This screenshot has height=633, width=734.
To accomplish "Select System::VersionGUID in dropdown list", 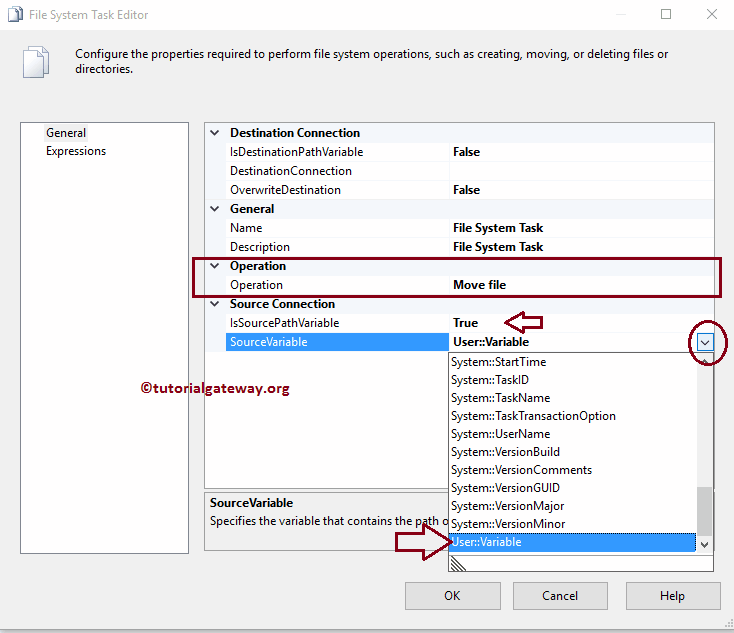I will click(573, 488).
